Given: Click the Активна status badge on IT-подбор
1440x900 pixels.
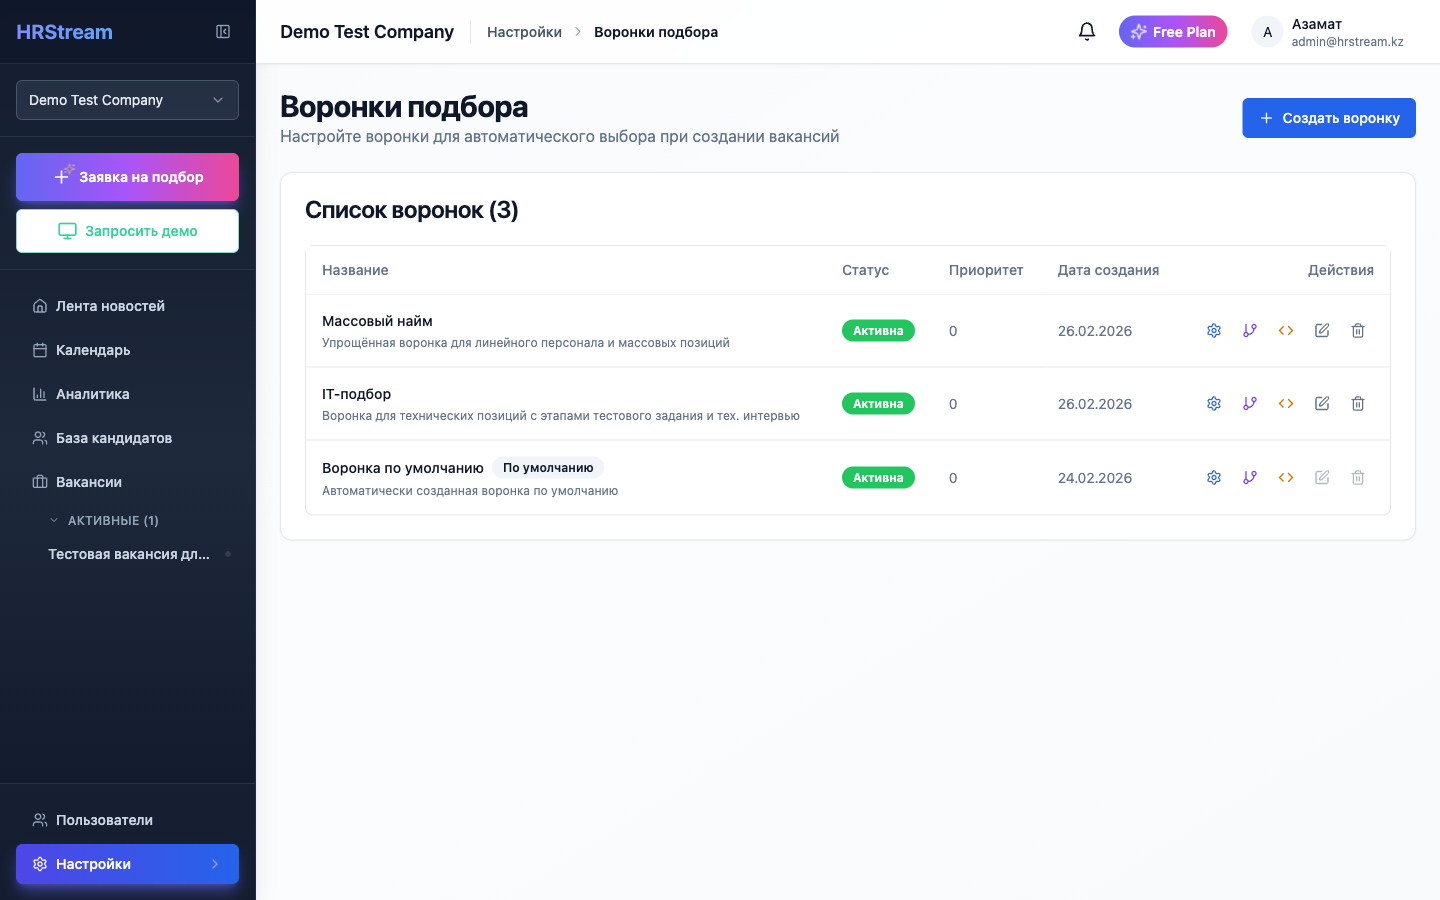Looking at the screenshot, I should click(878, 403).
